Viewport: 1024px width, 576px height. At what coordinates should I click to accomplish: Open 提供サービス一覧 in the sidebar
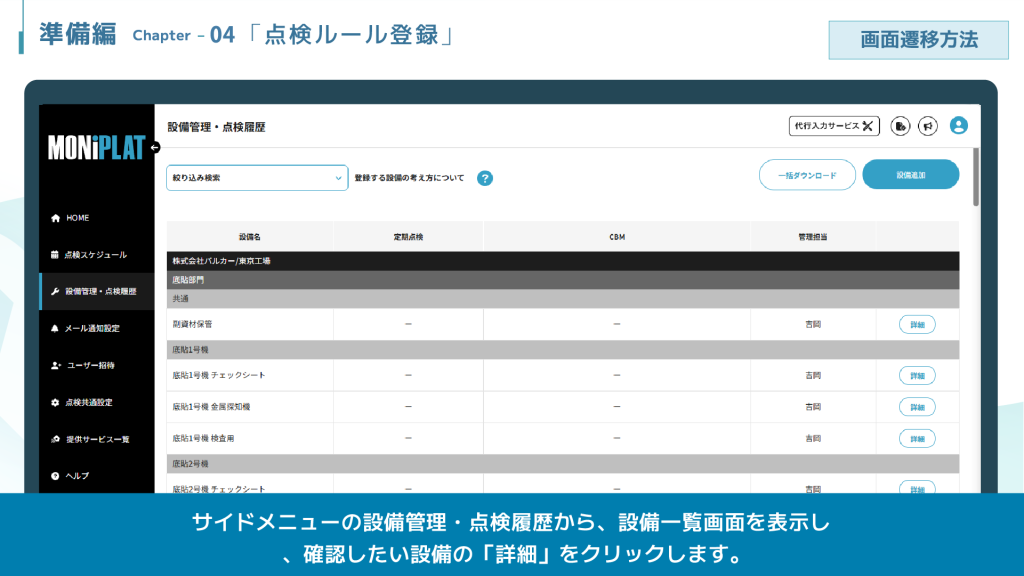point(97,439)
